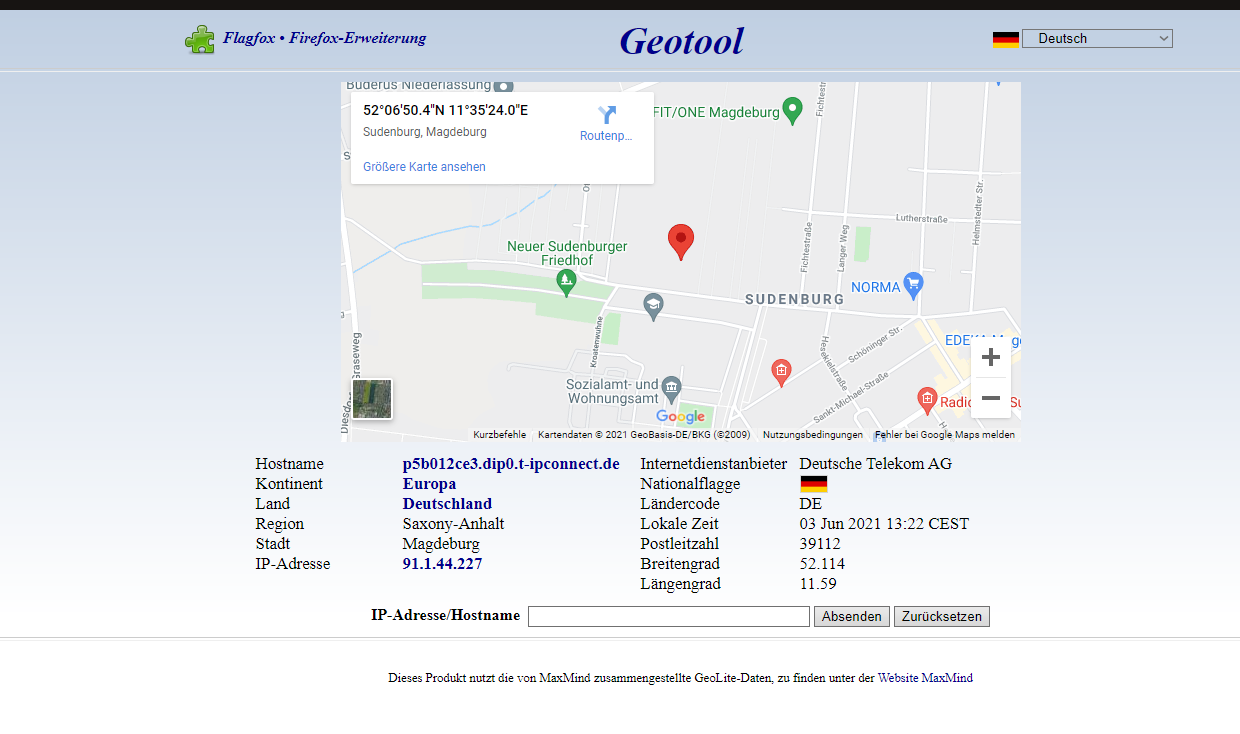Select the NORMA shopping cart marker
This screenshot has height=734, width=1240.
912,285
